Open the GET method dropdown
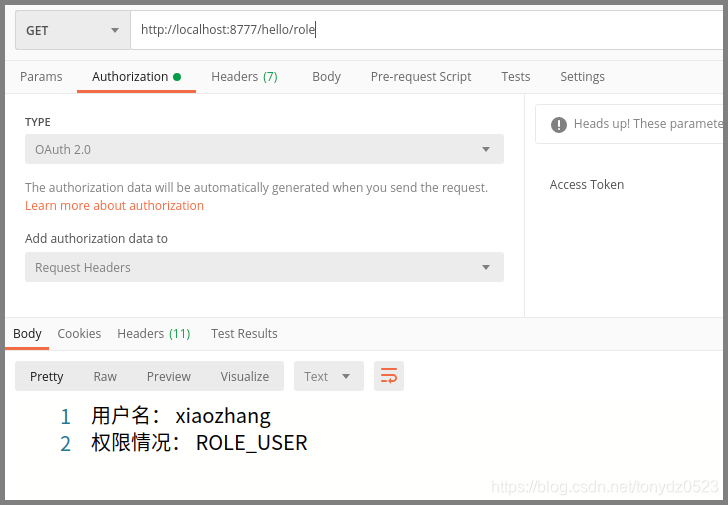Image resolution: width=728 pixels, height=505 pixels. 73,30
